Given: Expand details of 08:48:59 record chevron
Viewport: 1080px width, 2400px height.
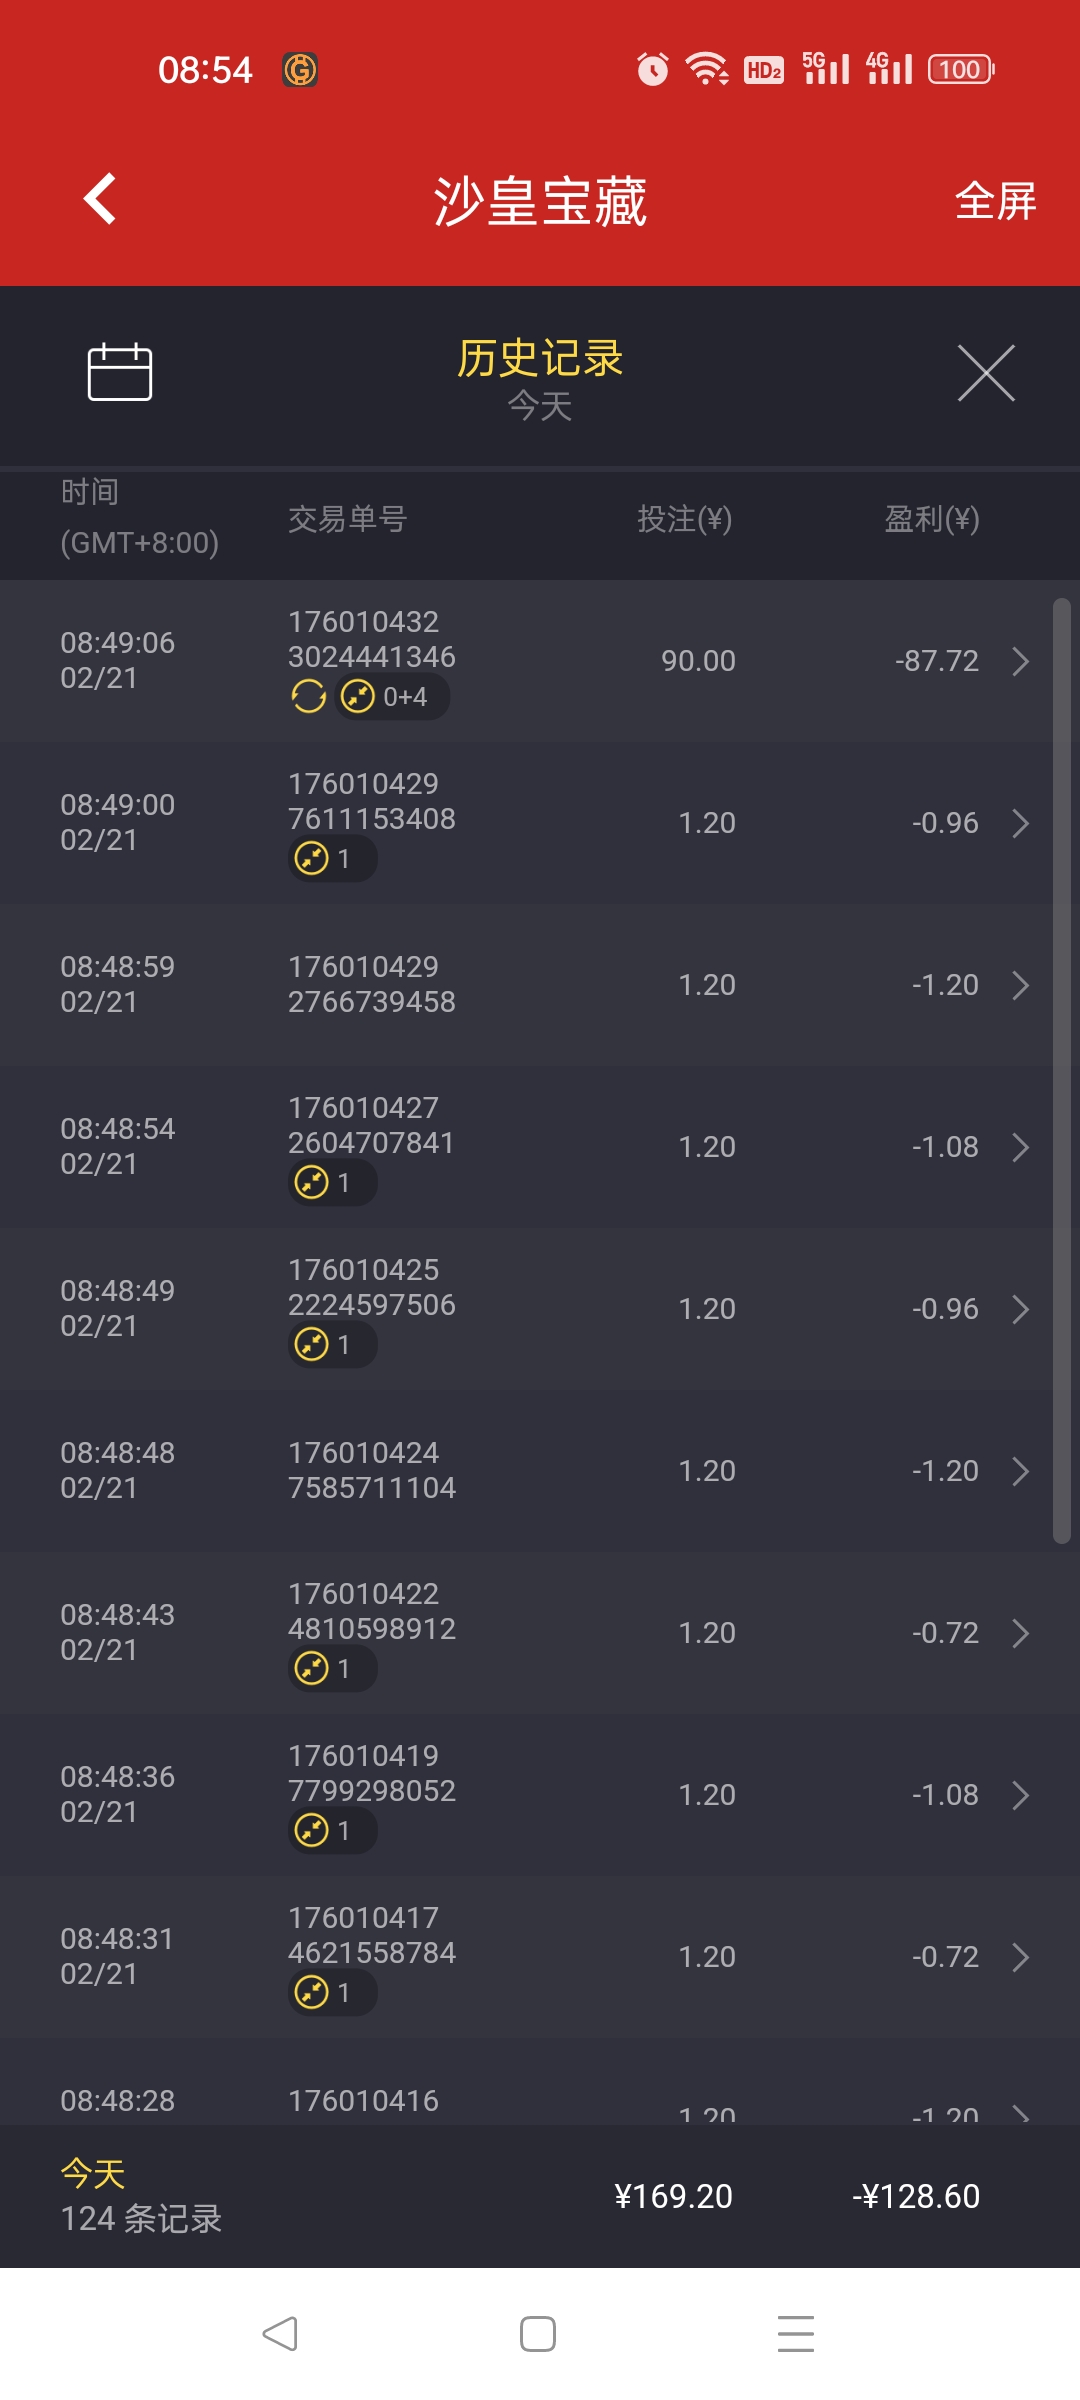Looking at the screenshot, I should pos(1020,985).
